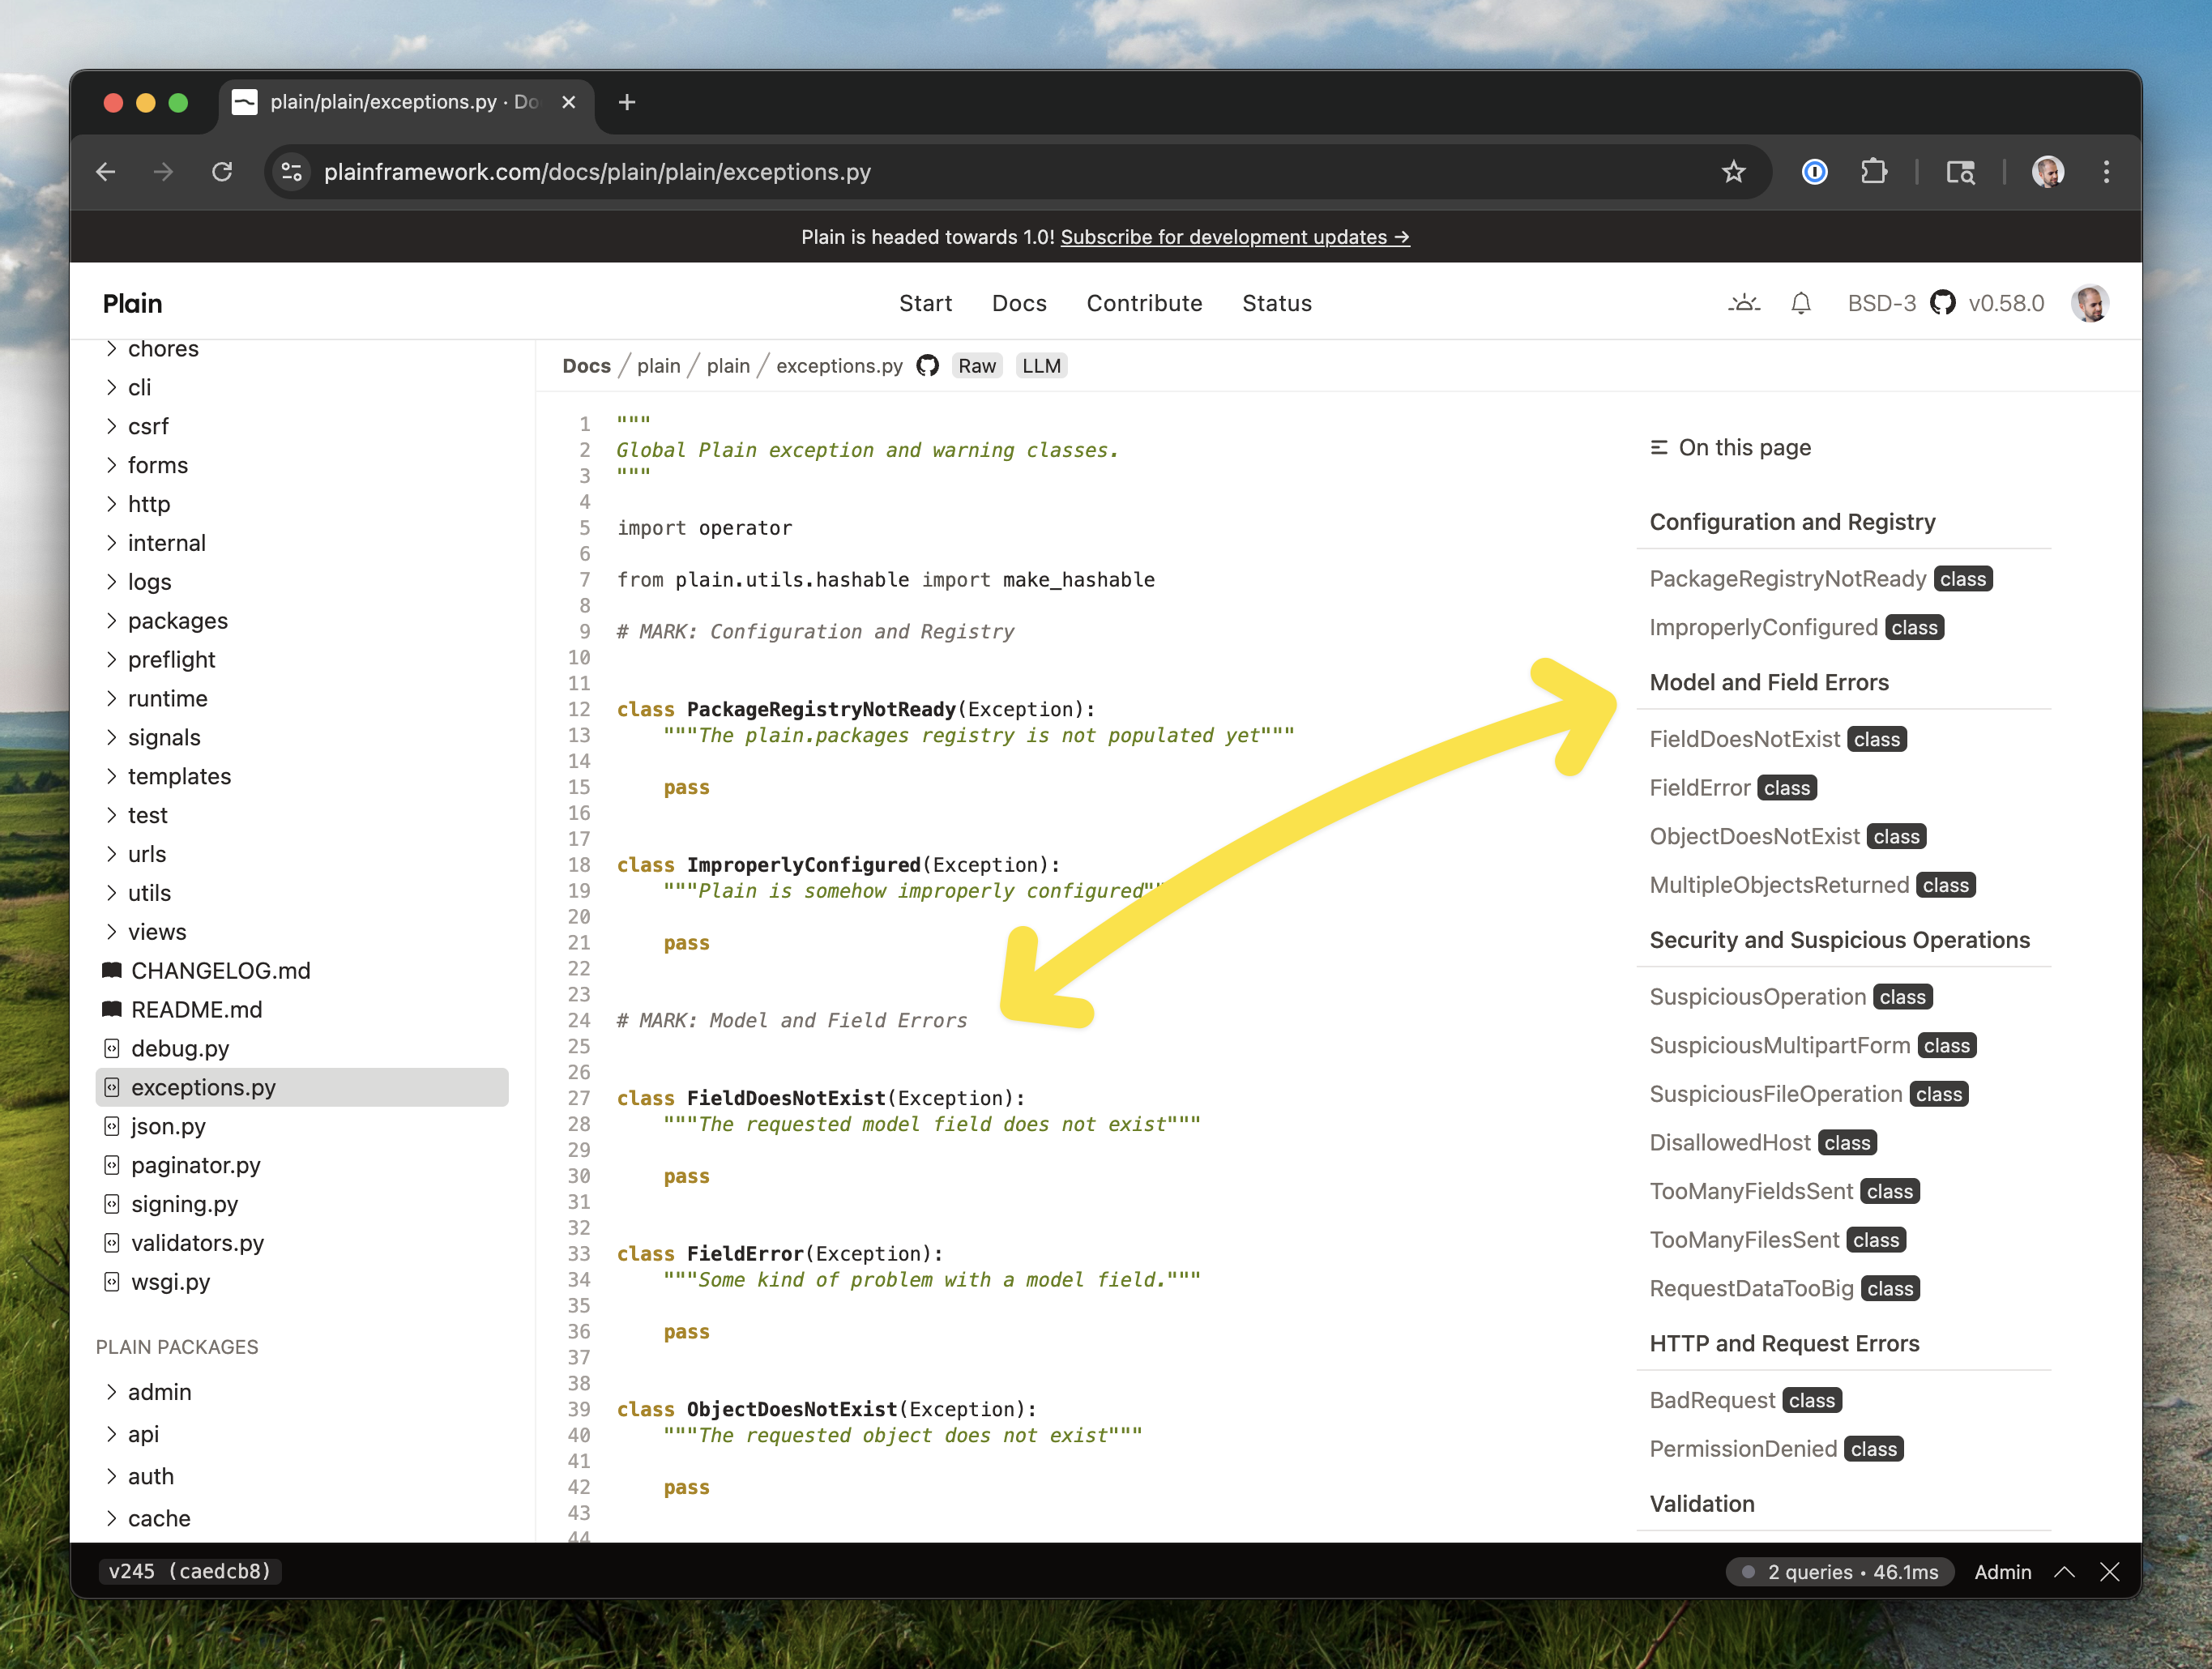2212x1669 pixels.
Task: Open the Status nav item
Action: (1276, 303)
